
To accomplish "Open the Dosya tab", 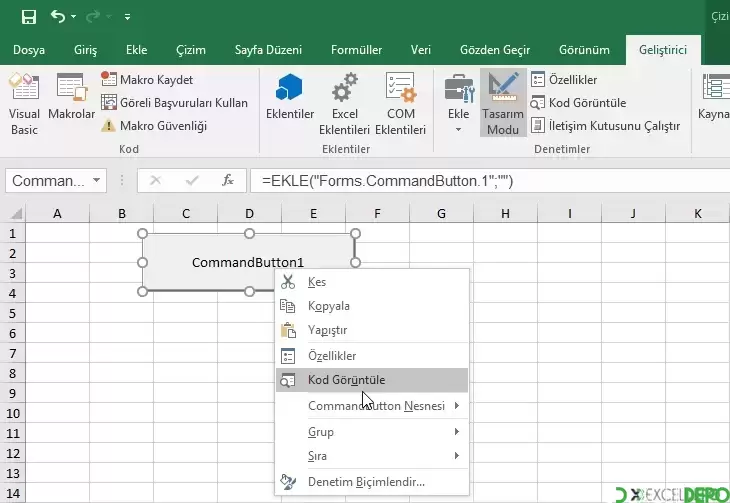I will [29, 50].
